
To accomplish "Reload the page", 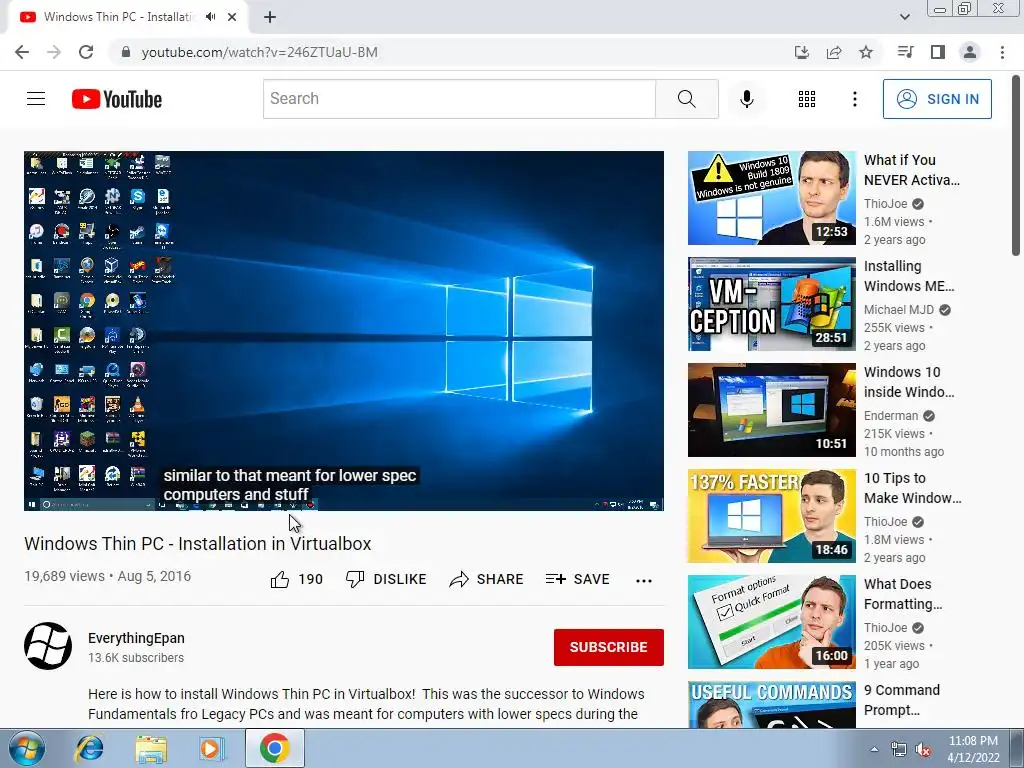I will 86,52.
